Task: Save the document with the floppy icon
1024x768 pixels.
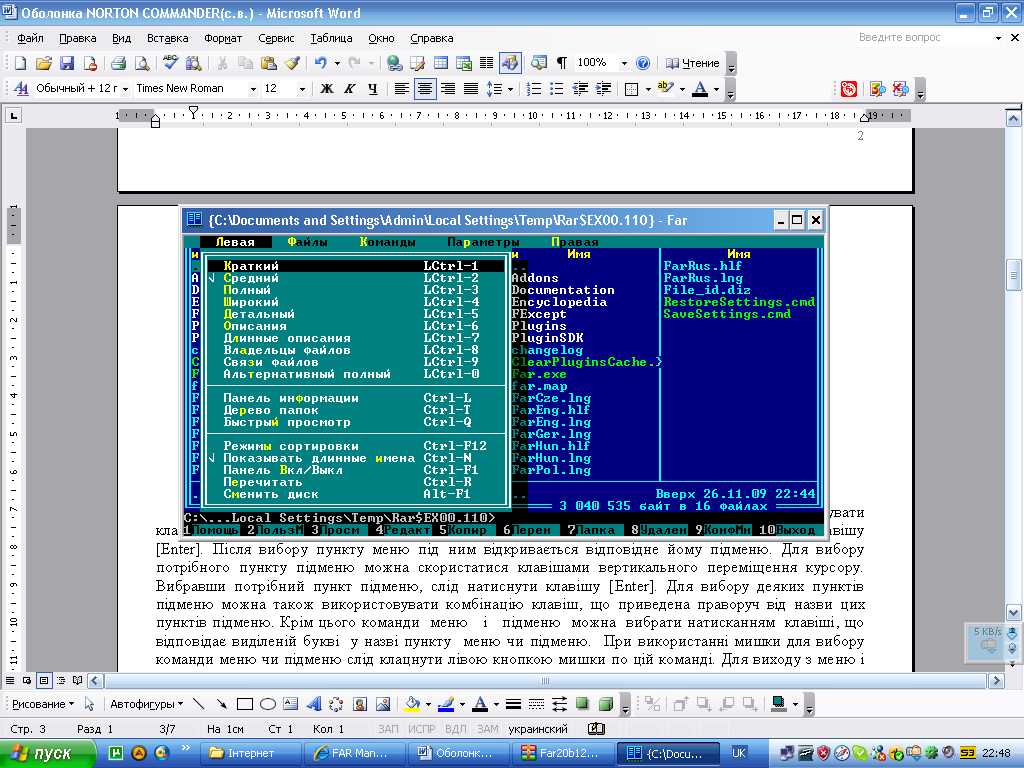Action: 67,63
